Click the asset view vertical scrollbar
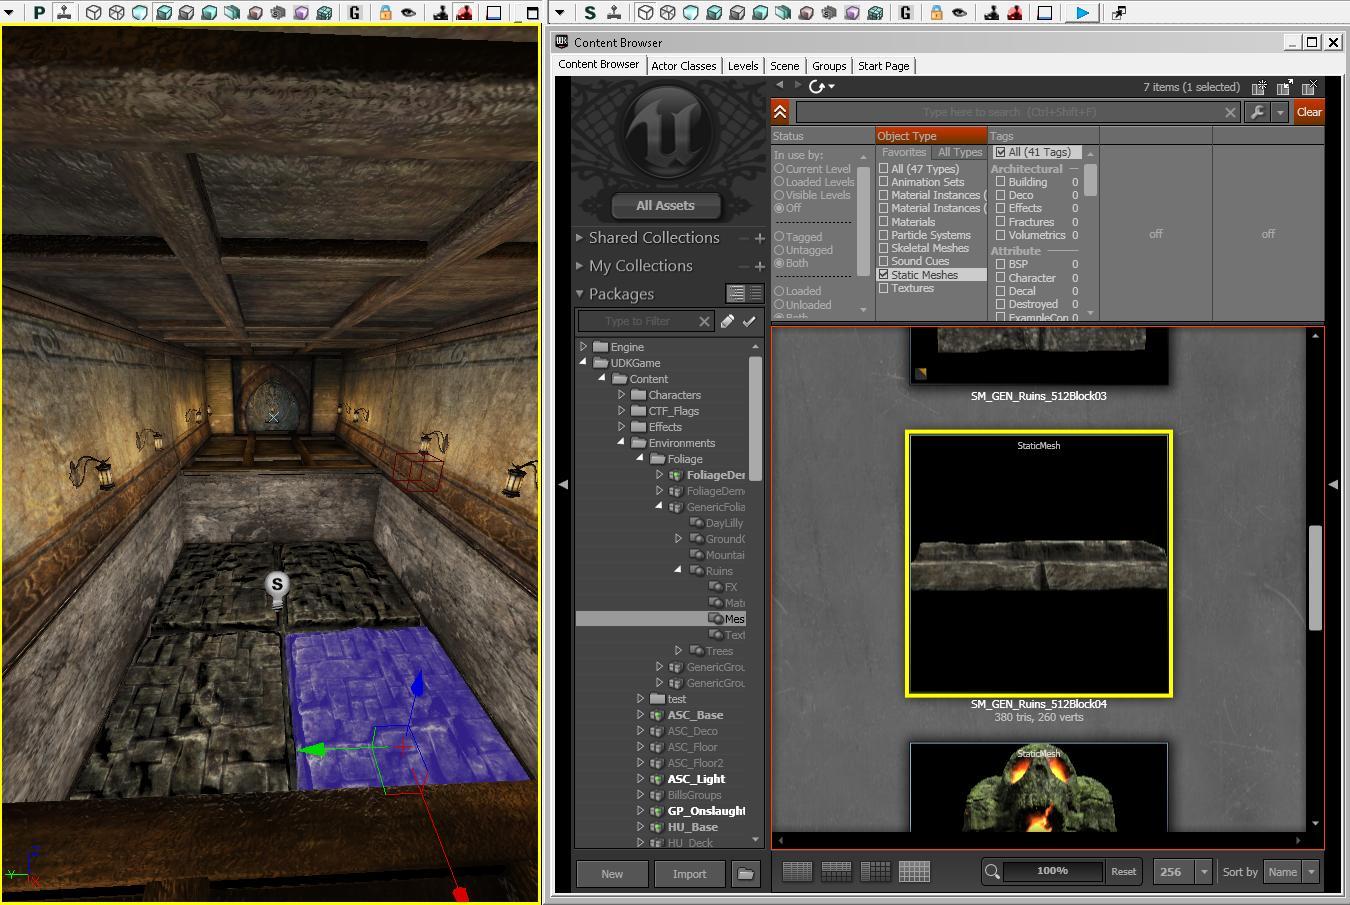The height and width of the screenshot is (905, 1350). tap(1315, 578)
